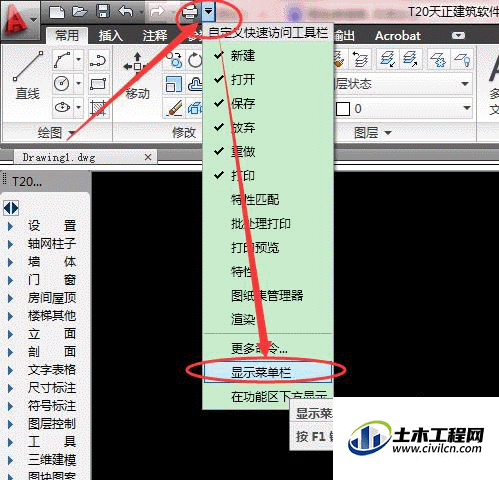Choose 渲染 from the dropdown menu
The width and height of the screenshot is (499, 480).
tap(268, 319)
